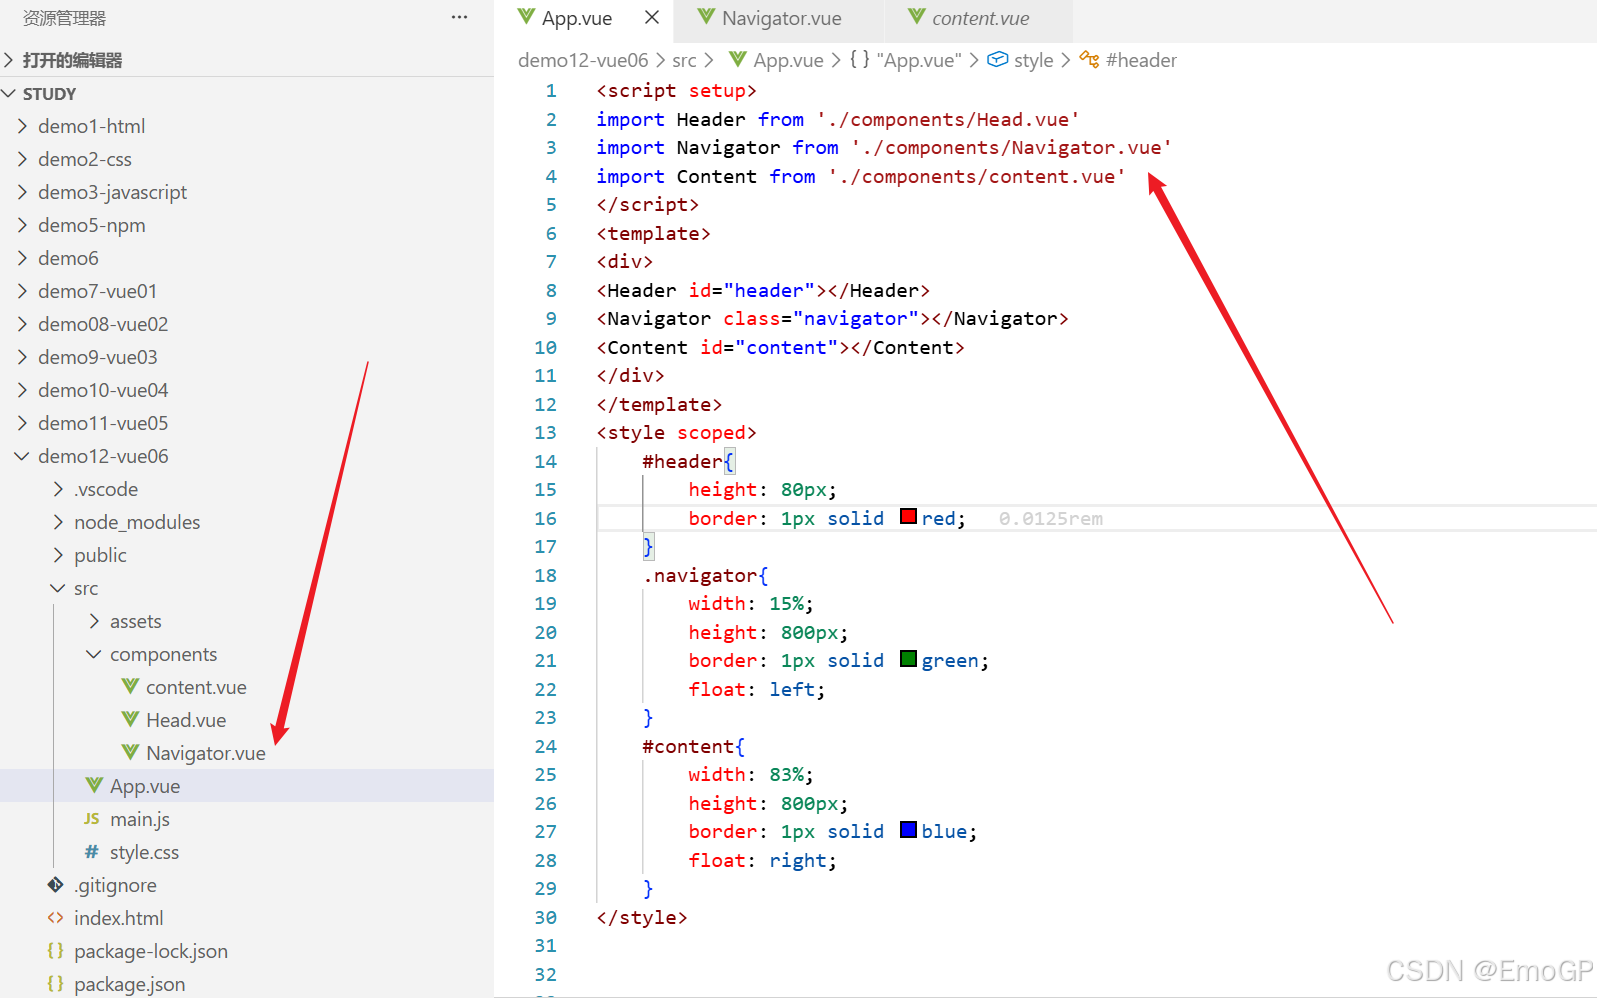Switch to the content.vue tab
Image resolution: width=1597 pixels, height=998 pixels.
[x=980, y=18]
